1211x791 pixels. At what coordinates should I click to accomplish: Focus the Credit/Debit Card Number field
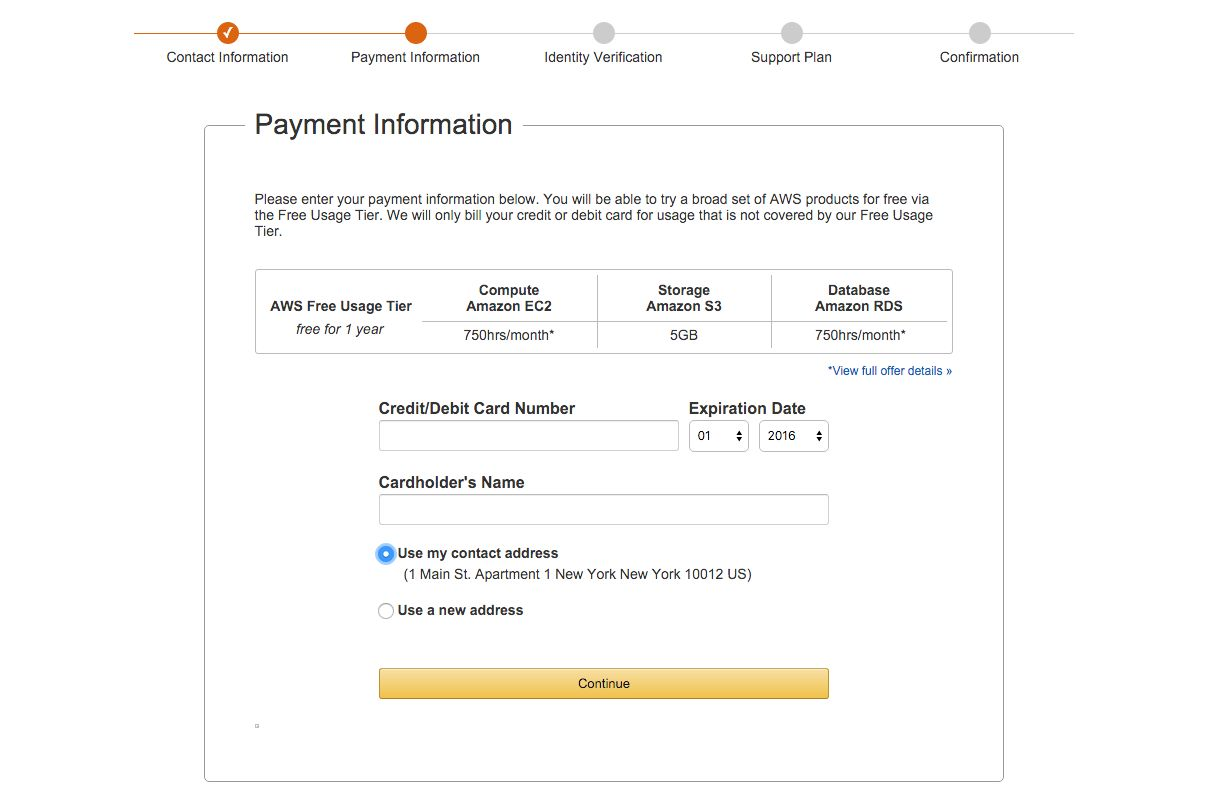(528, 436)
